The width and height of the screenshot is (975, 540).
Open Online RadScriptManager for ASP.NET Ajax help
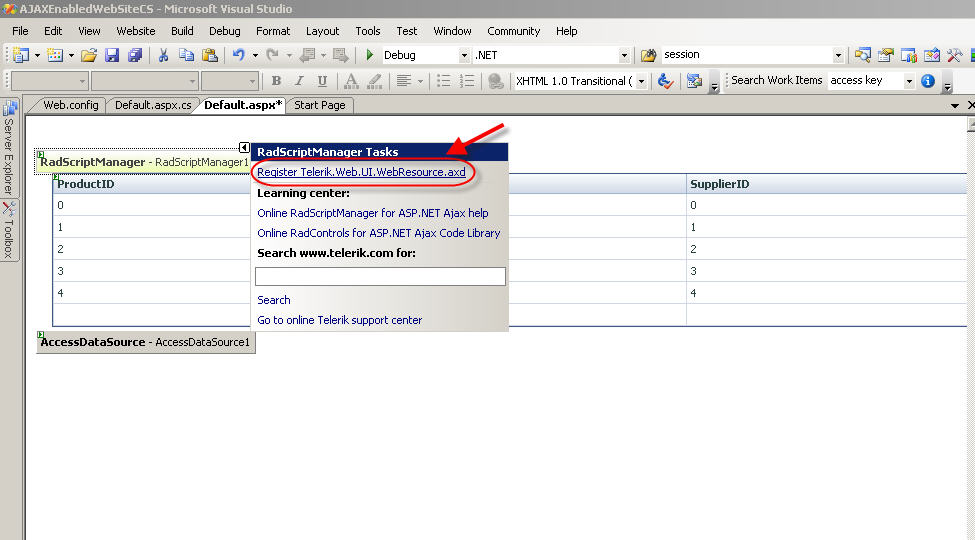[x=373, y=213]
